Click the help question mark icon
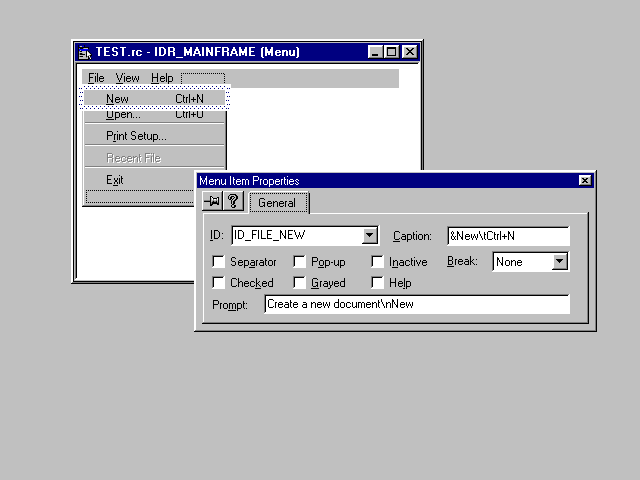 coord(233,202)
